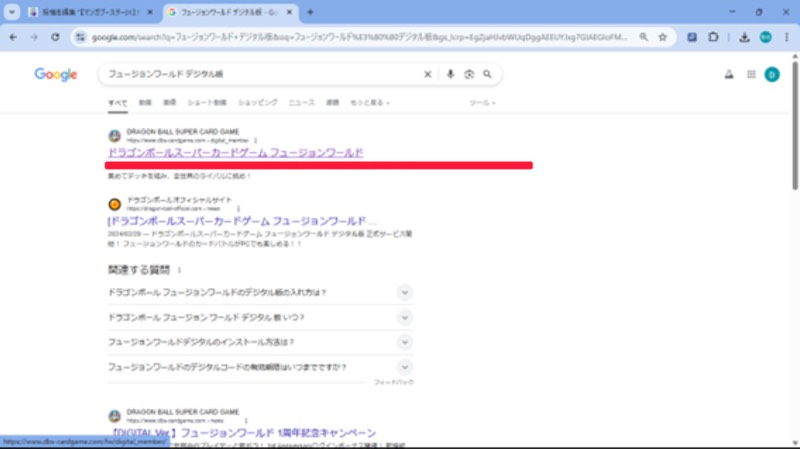This screenshot has width=800, height=449.
Task: Click the first result's DRAGON BALL SUPER CARD GAME favicon
Action: pos(114,136)
